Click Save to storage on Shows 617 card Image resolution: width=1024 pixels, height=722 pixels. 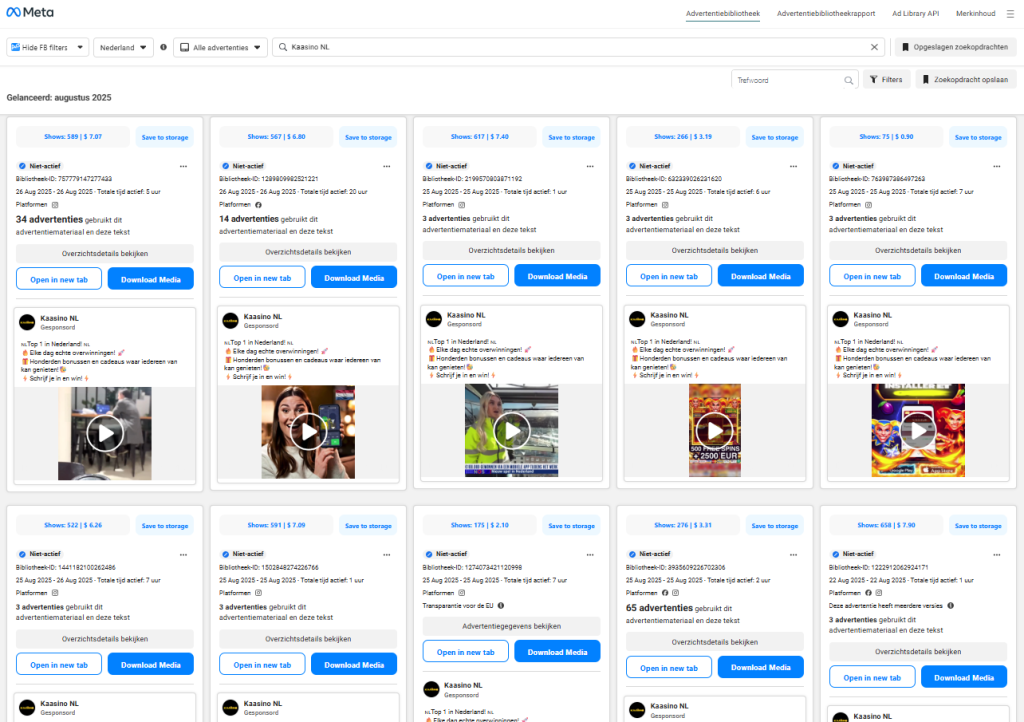coord(571,137)
